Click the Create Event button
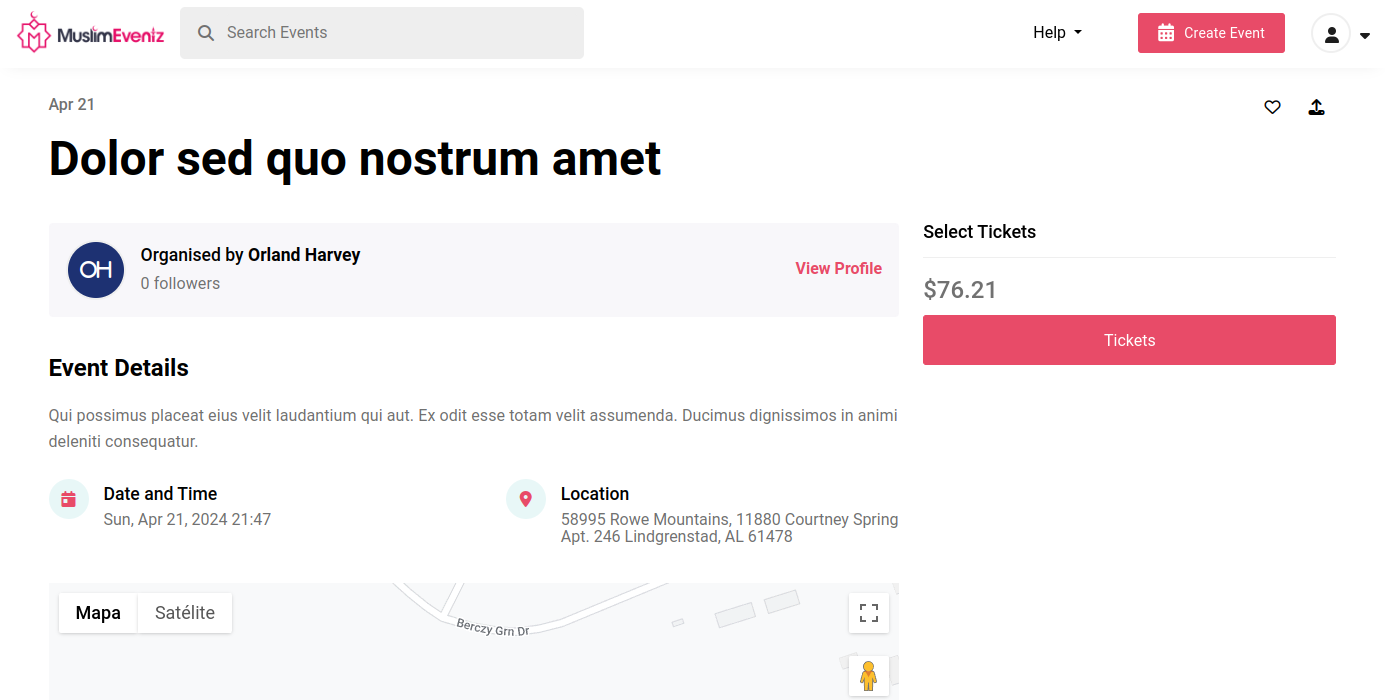The image size is (1385, 700). coord(1211,33)
